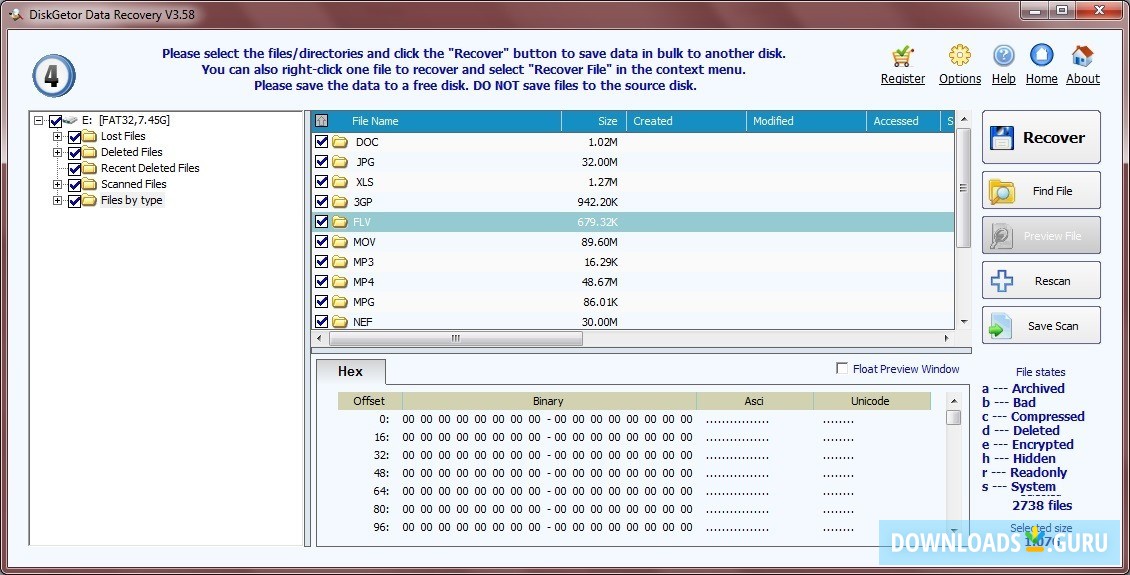The width and height of the screenshot is (1130, 575).
Task: Click the Offset column header in the hex view
Action: click(369, 401)
